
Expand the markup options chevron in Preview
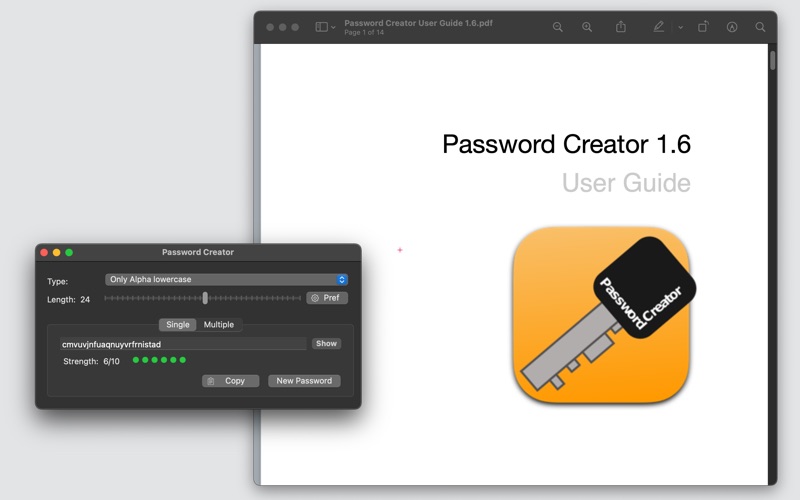point(681,28)
